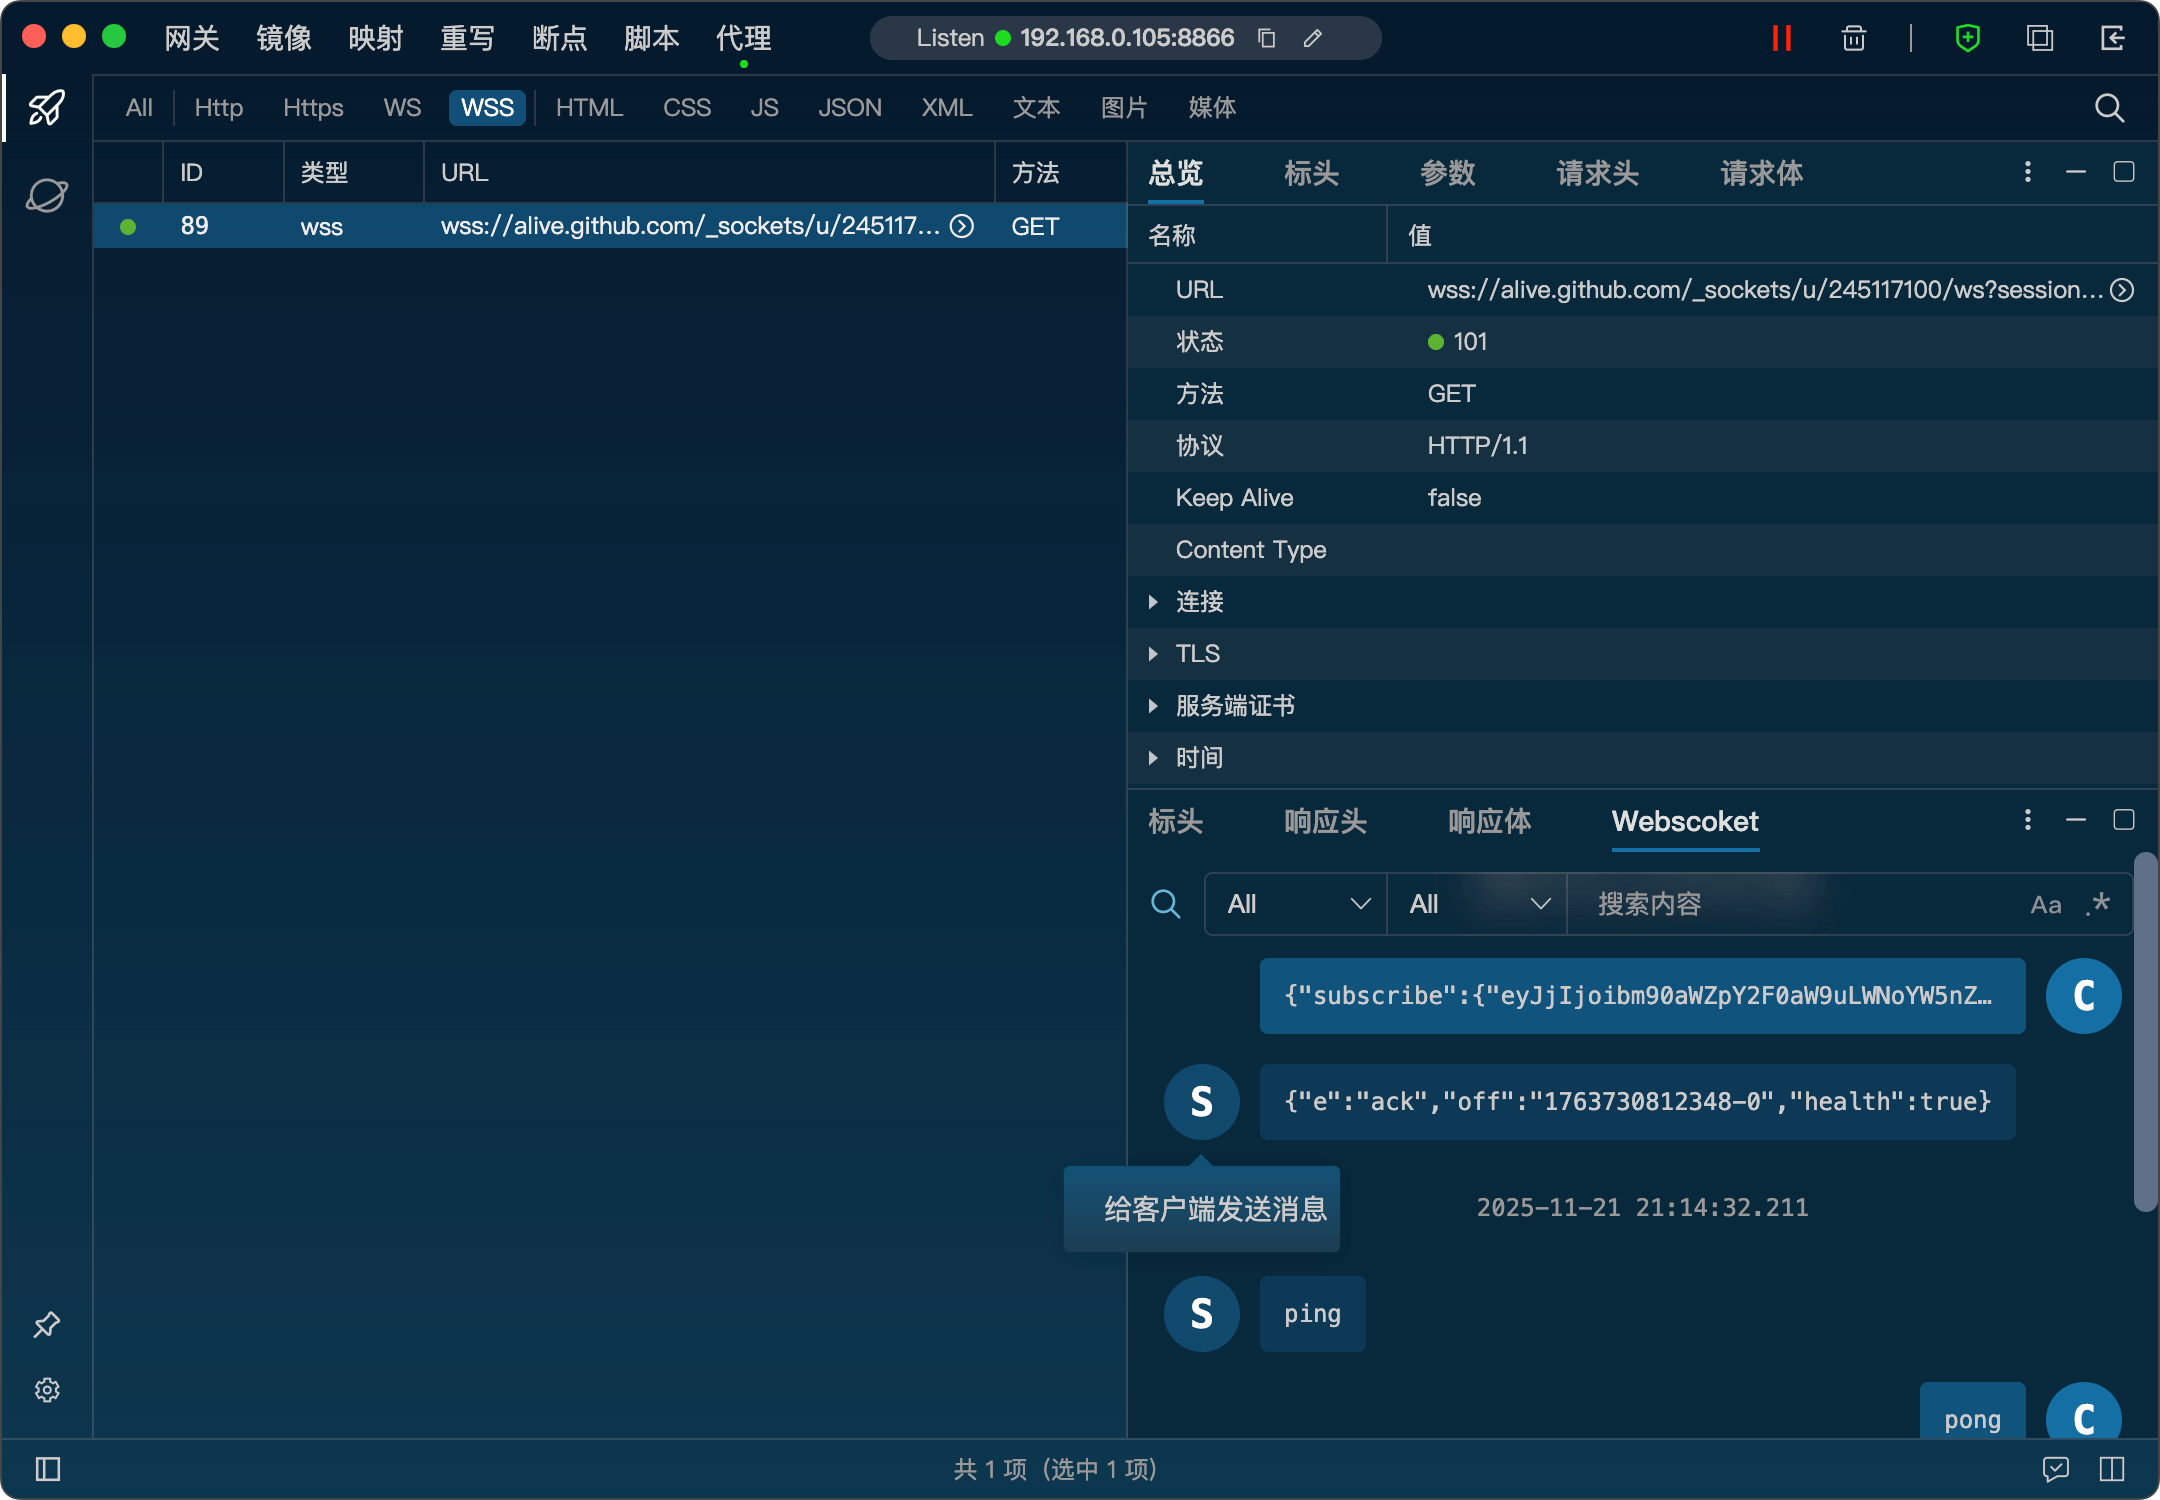Open the 脚本 menu
The image size is (2160, 1500).
(x=651, y=38)
